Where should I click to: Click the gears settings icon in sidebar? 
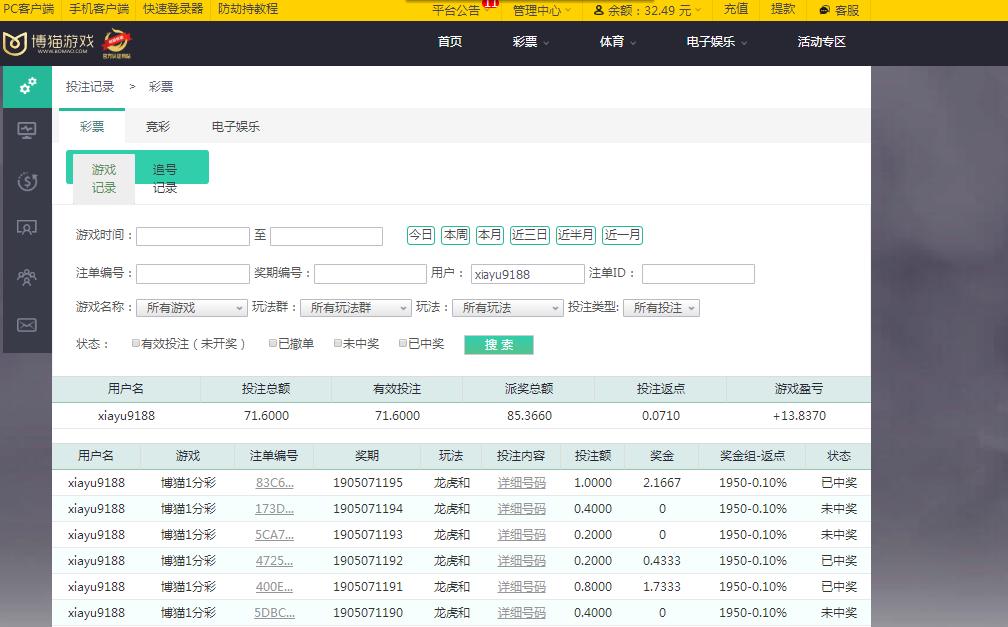tap(27, 86)
